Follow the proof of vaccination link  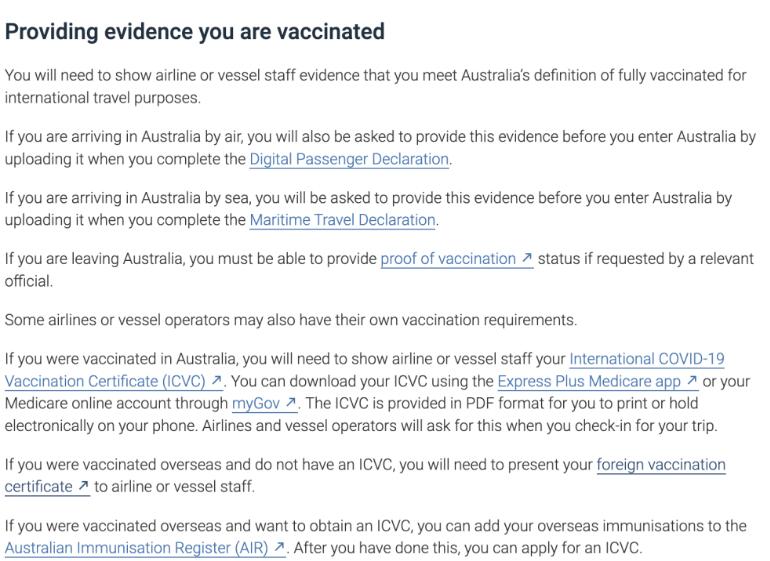448,259
